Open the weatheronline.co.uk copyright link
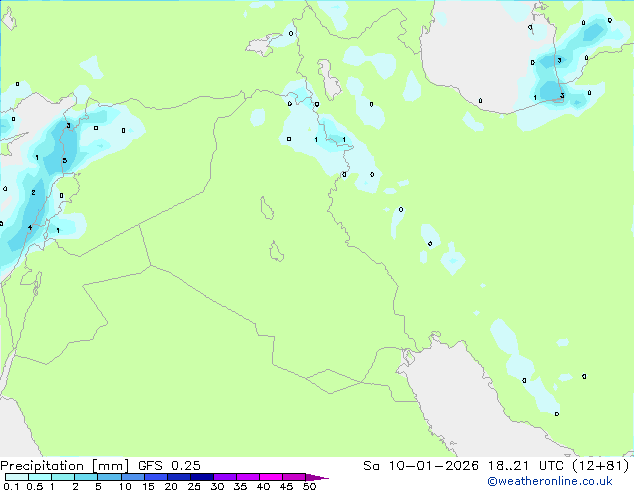This screenshot has height=490, width=634. coord(550,481)
